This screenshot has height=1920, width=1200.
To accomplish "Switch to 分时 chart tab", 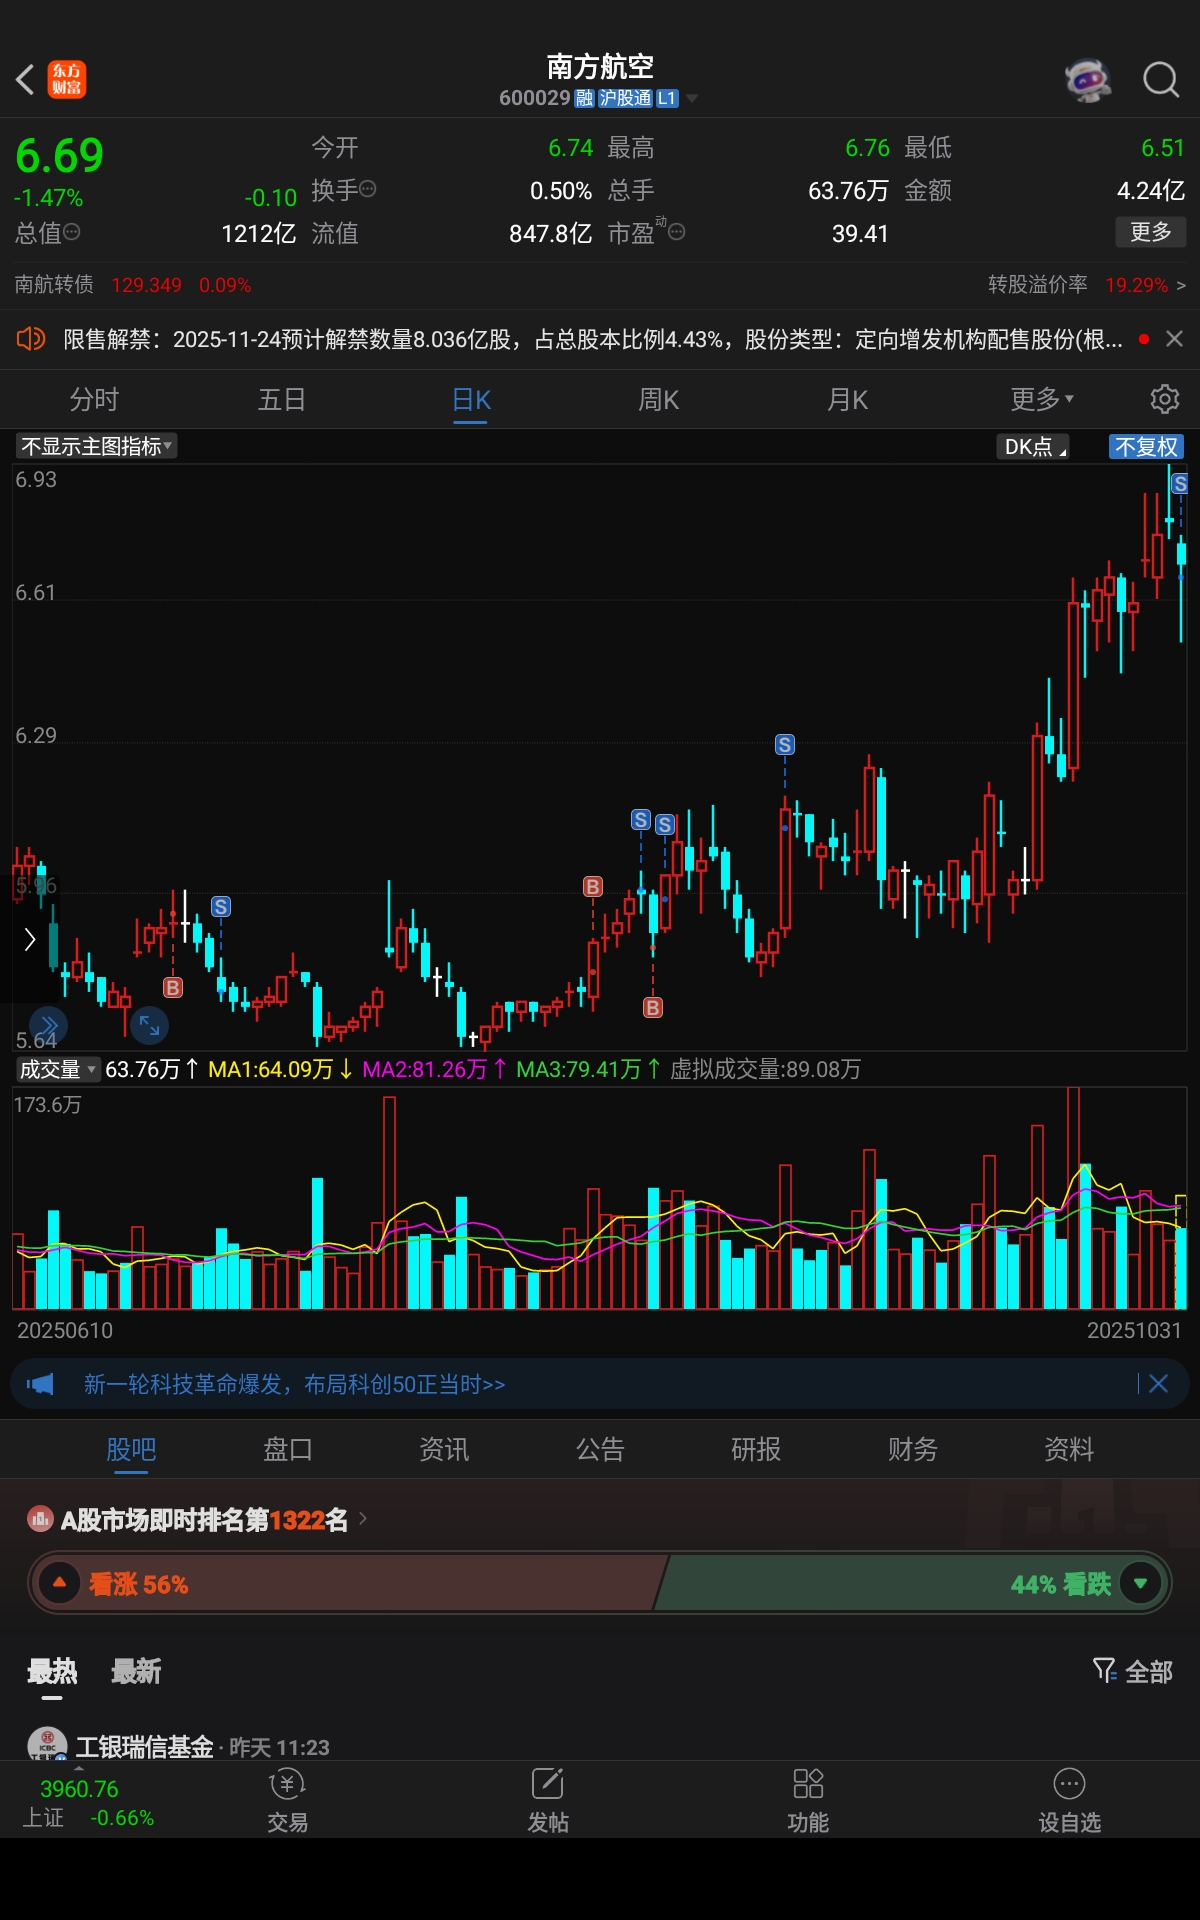I will point(94,399).
